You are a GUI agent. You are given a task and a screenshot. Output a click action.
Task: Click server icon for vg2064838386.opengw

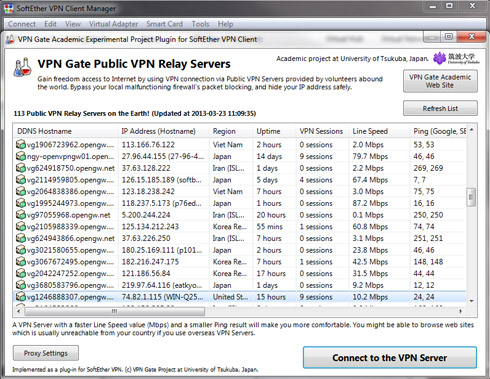tap(21, 191)
